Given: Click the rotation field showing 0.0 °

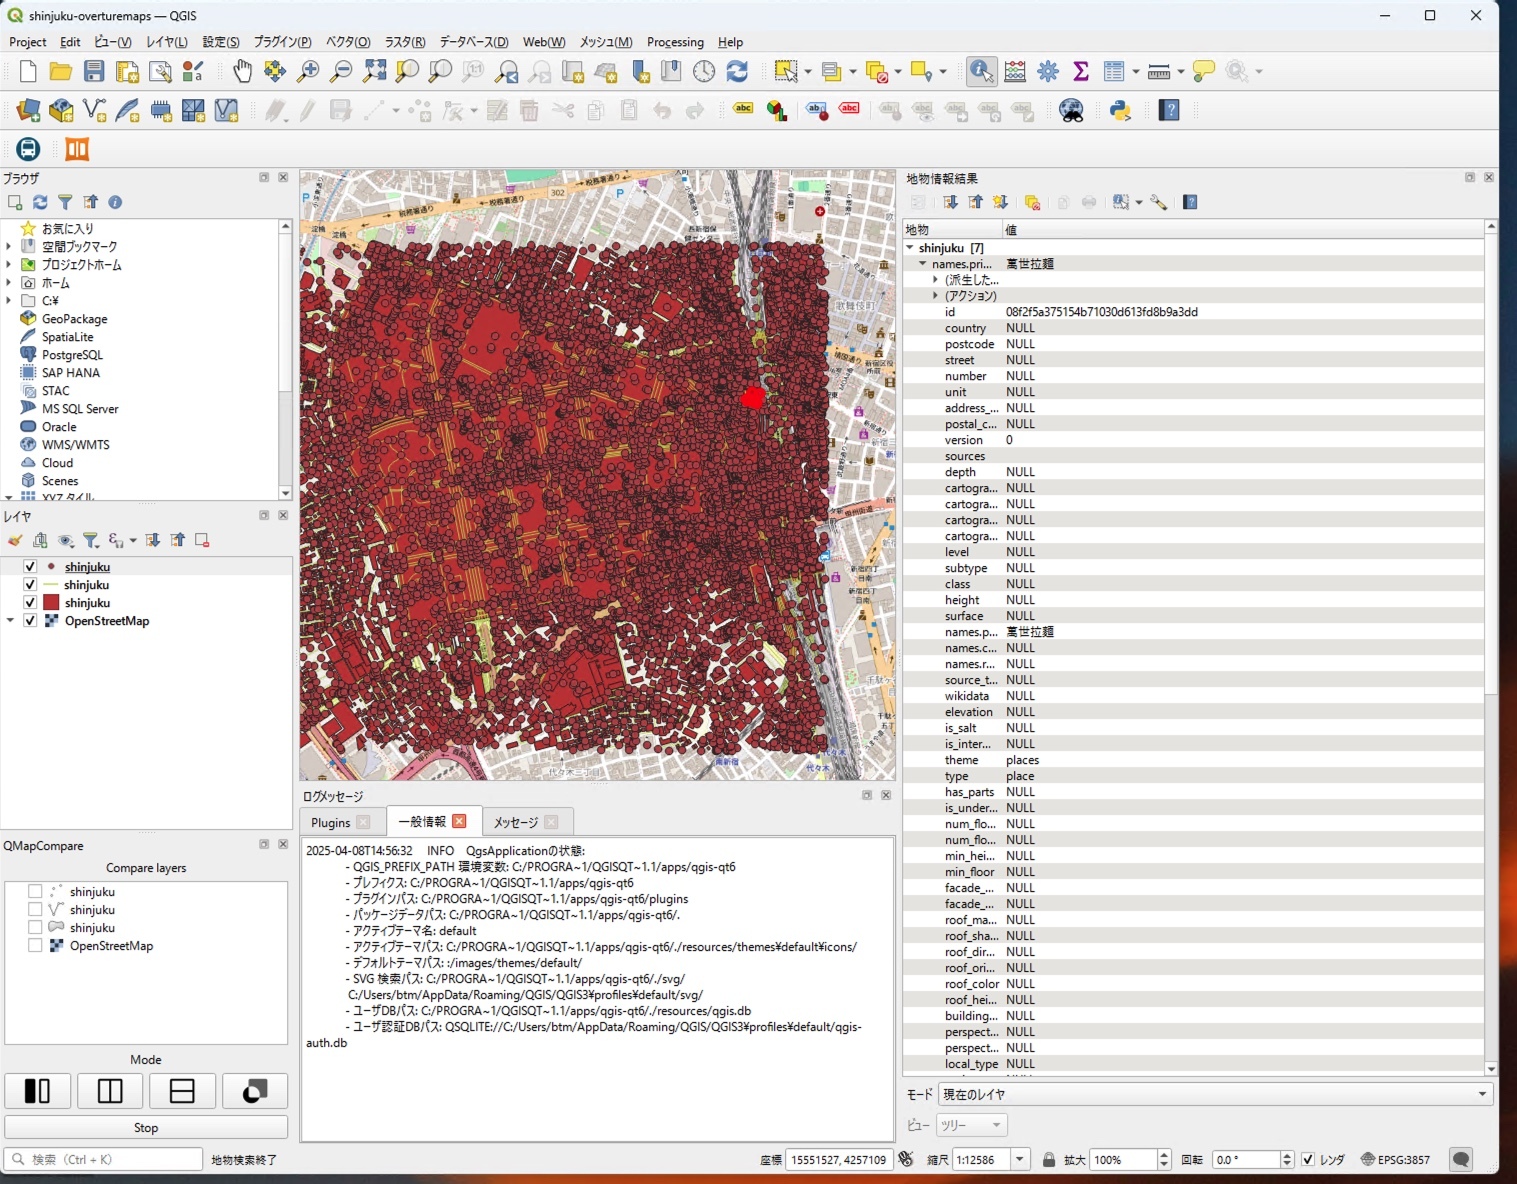Looking at the screenshot, I should 1246,1159.
